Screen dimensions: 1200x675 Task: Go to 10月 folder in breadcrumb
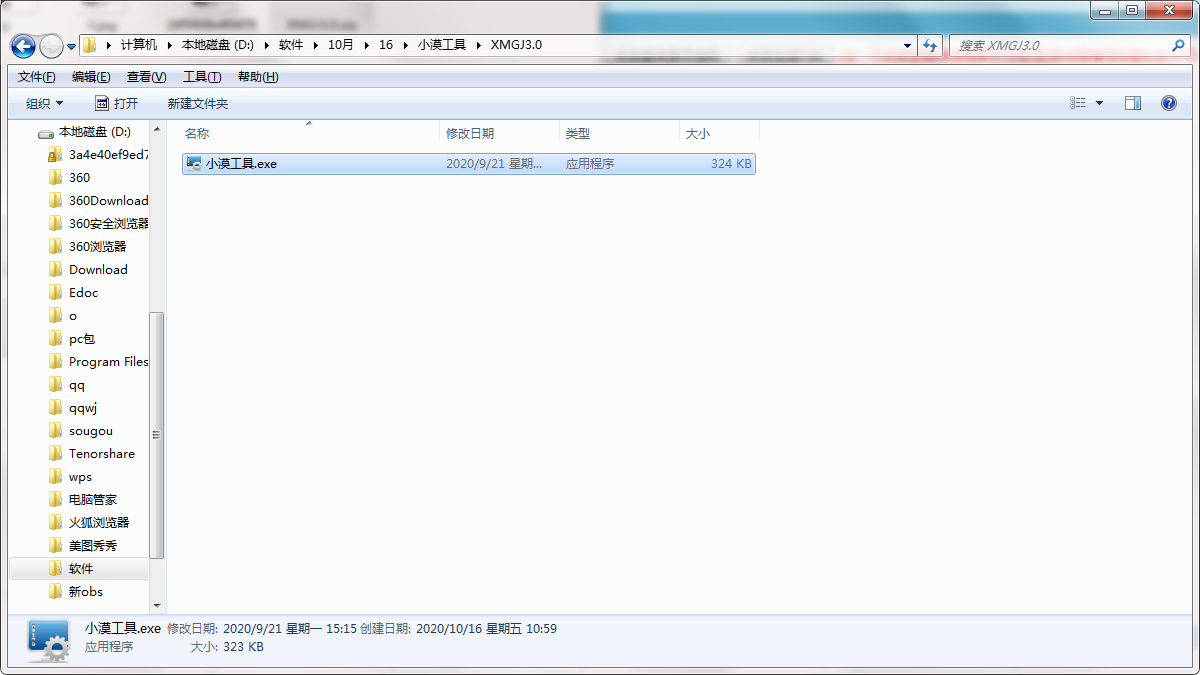pyautogui.click(x=340, y=46)
